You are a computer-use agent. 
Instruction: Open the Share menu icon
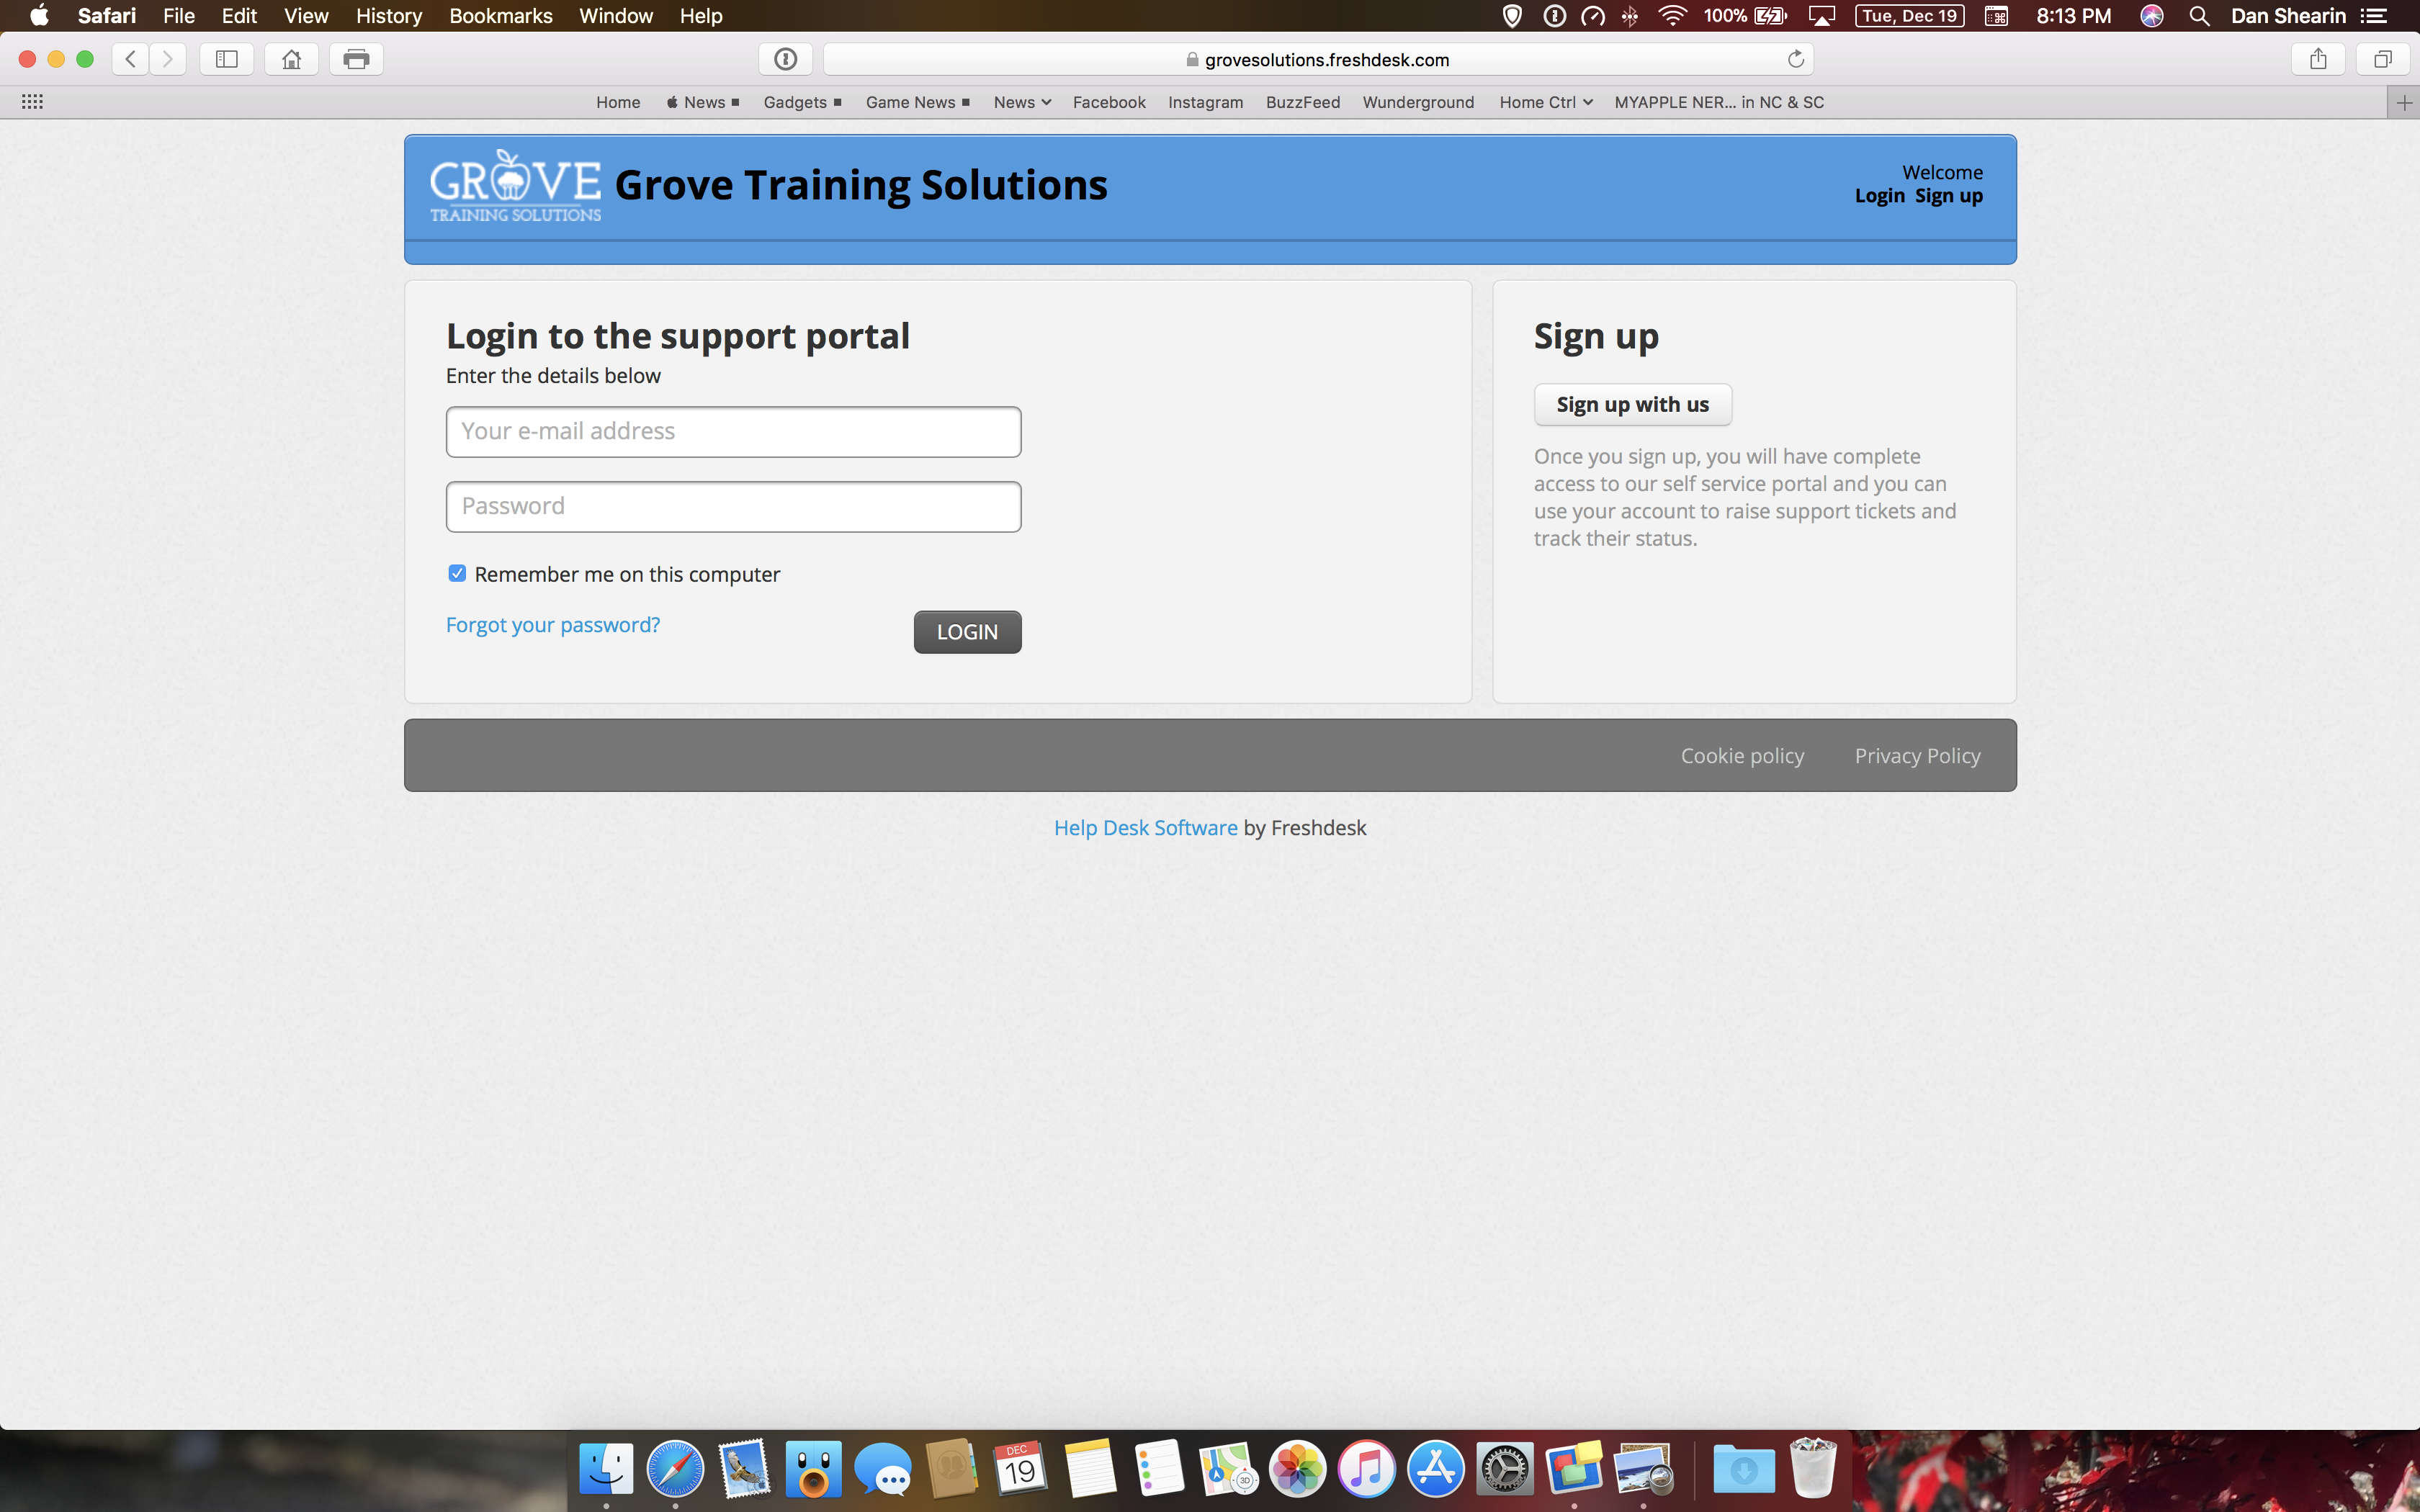pyautogui.click(x=2318, y=59)
